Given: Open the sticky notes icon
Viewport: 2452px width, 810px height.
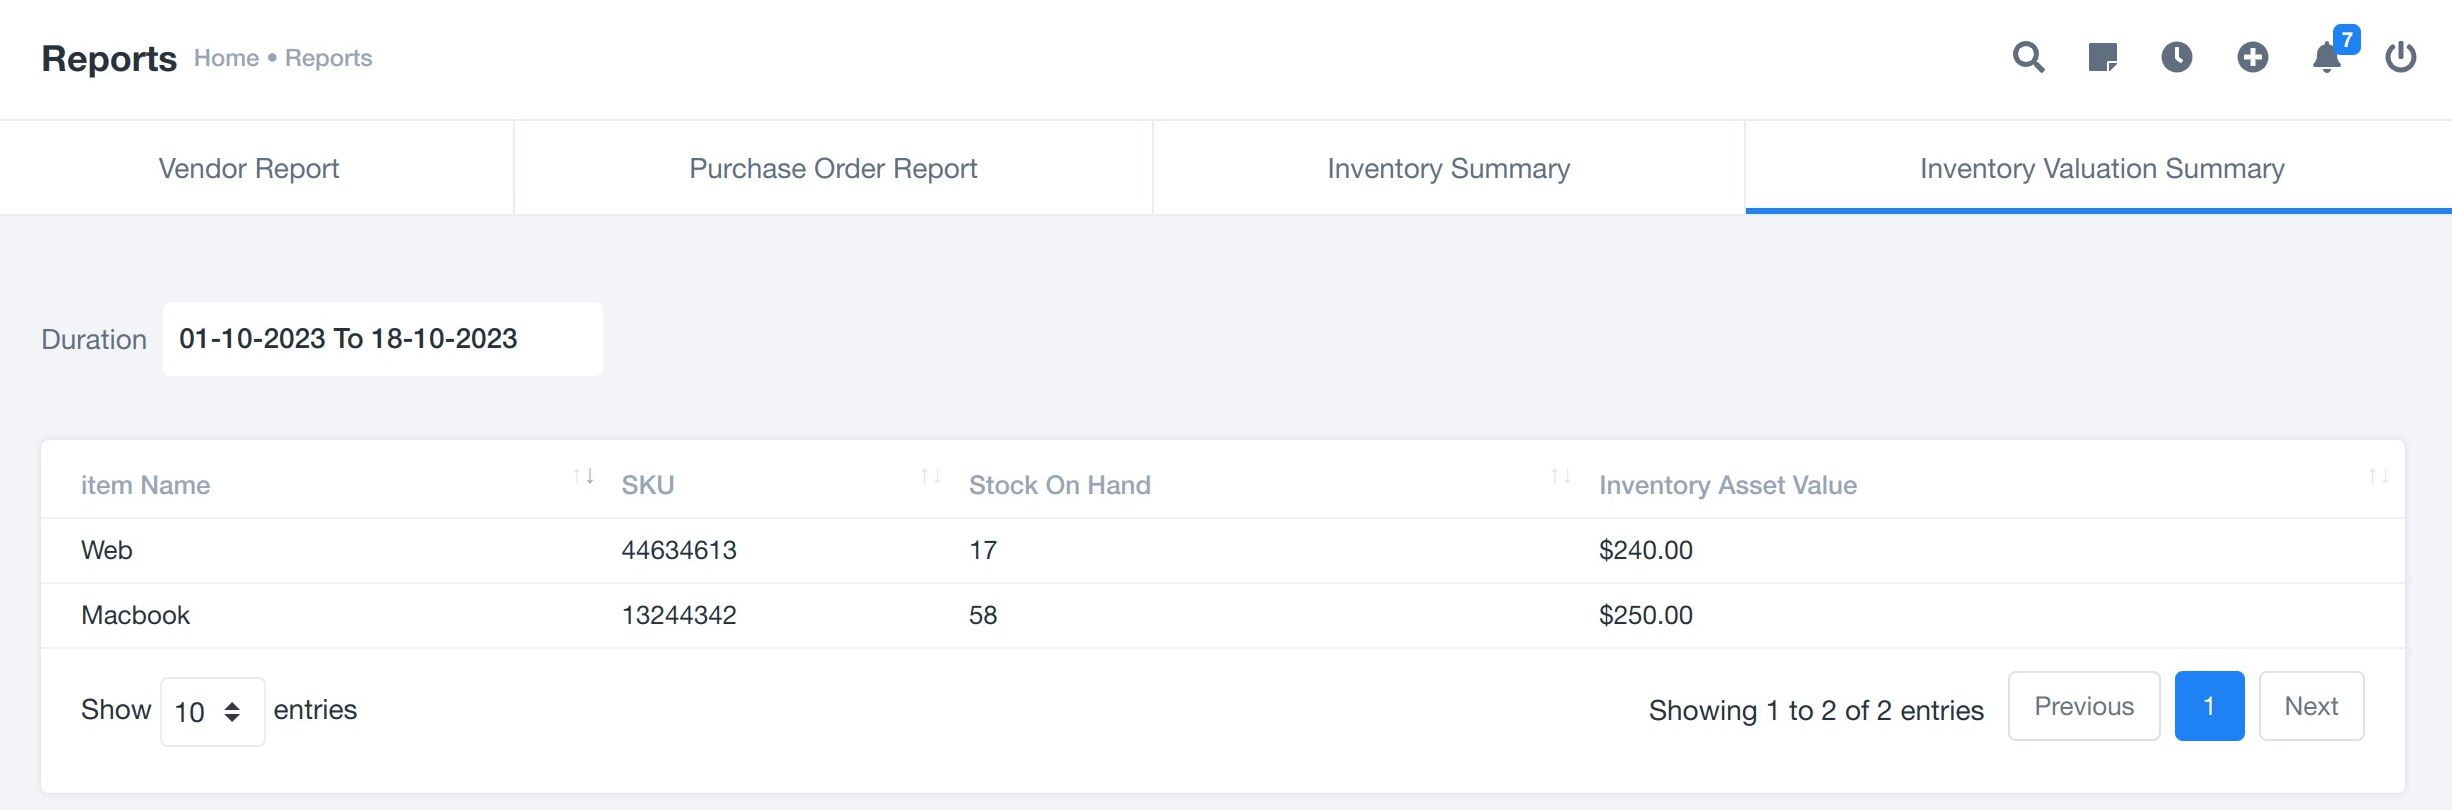Looking at the screenshot, I should (2102, 57).
